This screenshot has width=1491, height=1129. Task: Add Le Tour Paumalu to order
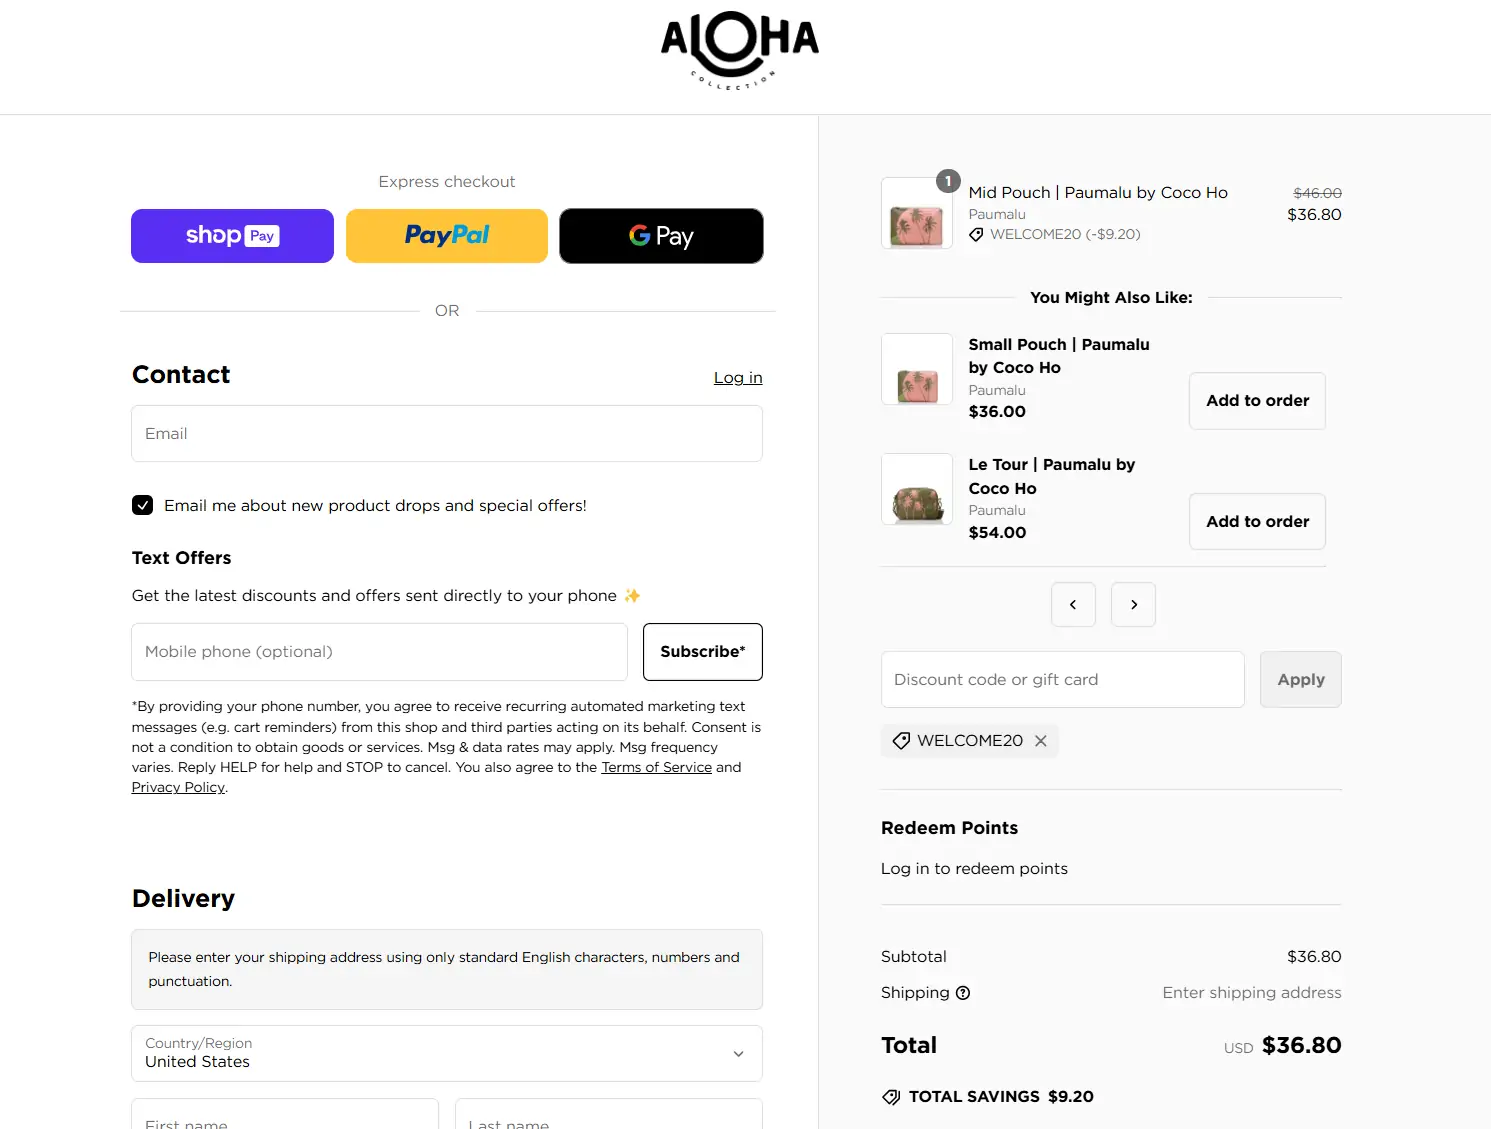coord(1257,522)
